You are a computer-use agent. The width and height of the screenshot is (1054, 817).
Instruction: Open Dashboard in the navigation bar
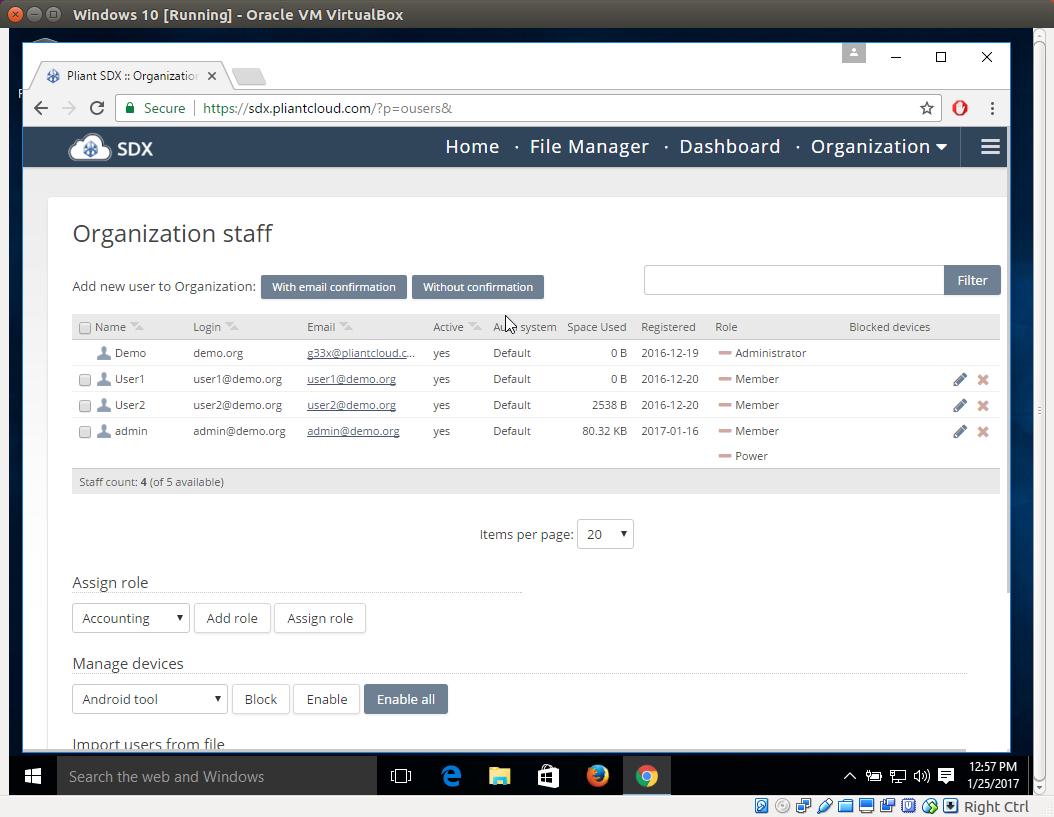(x=729, y=147)
